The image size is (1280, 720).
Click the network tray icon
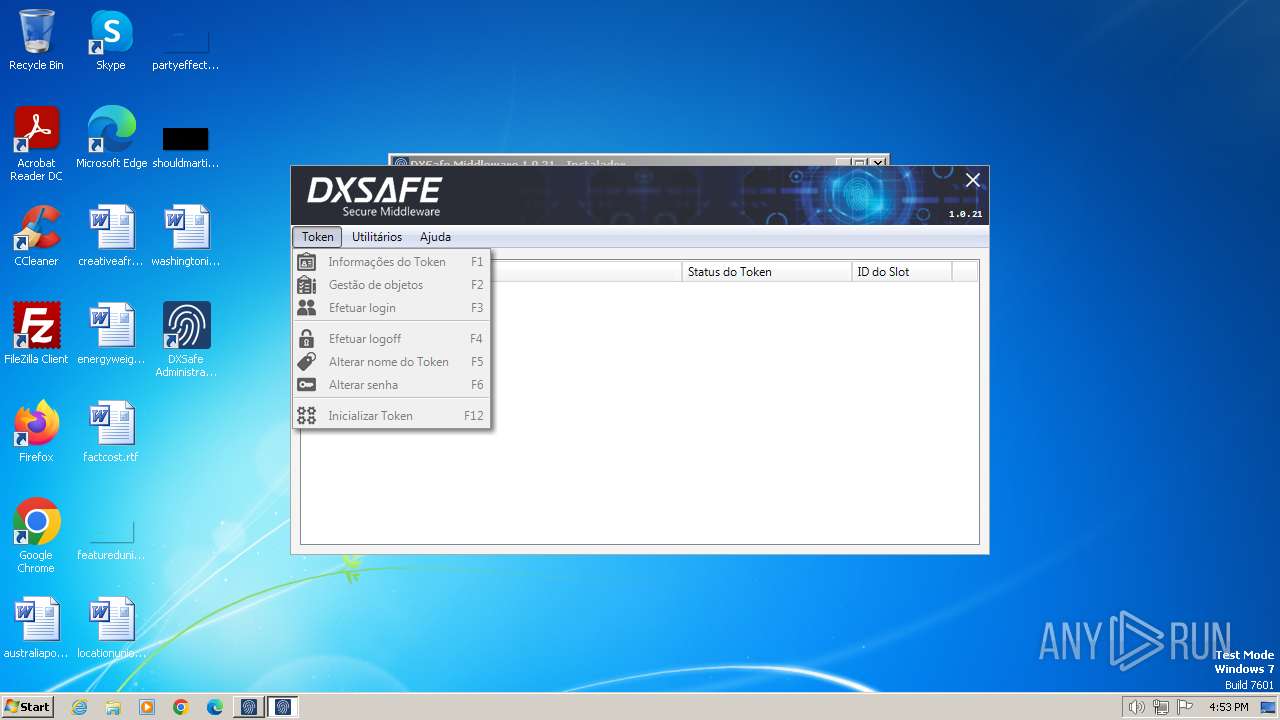click(1161, 707)
